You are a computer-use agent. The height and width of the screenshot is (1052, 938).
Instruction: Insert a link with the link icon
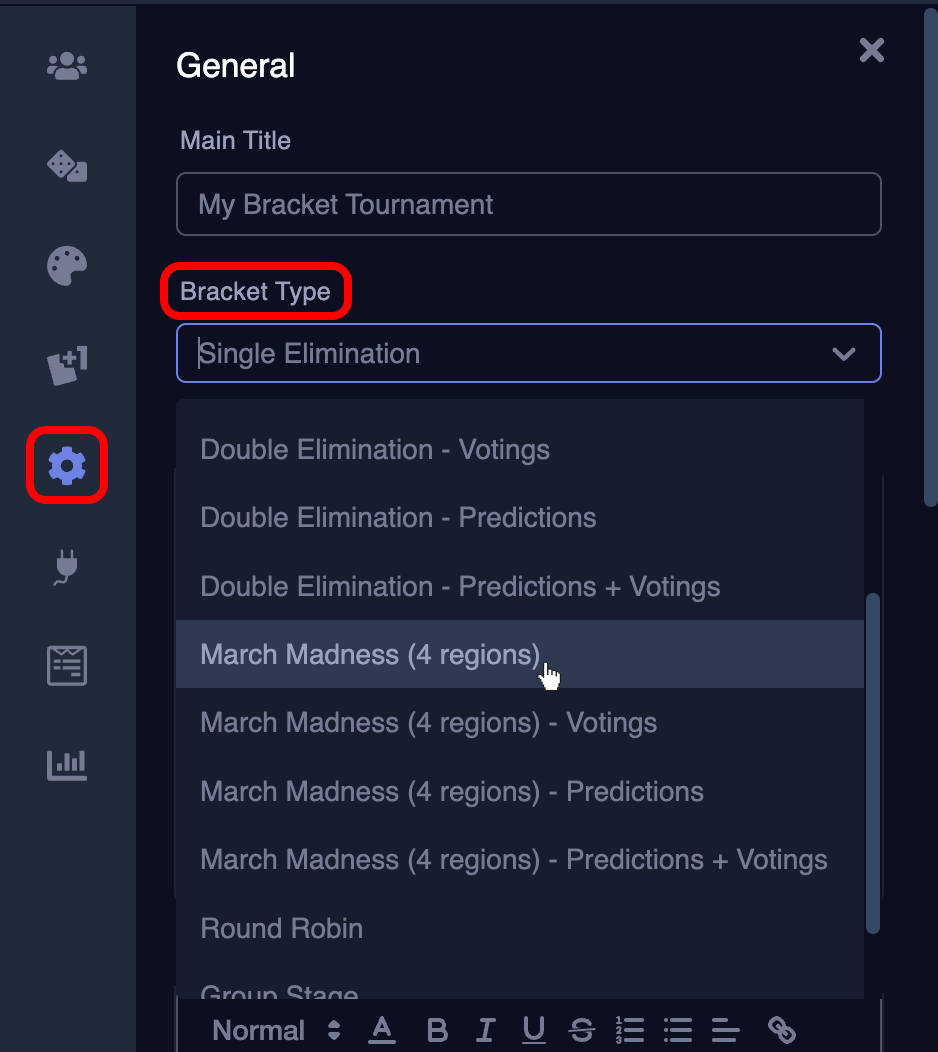[x=781, y=1030]
